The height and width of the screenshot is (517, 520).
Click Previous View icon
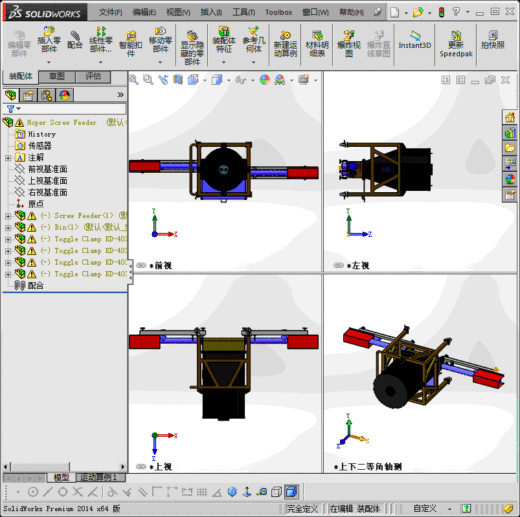[x=163, y=80]
